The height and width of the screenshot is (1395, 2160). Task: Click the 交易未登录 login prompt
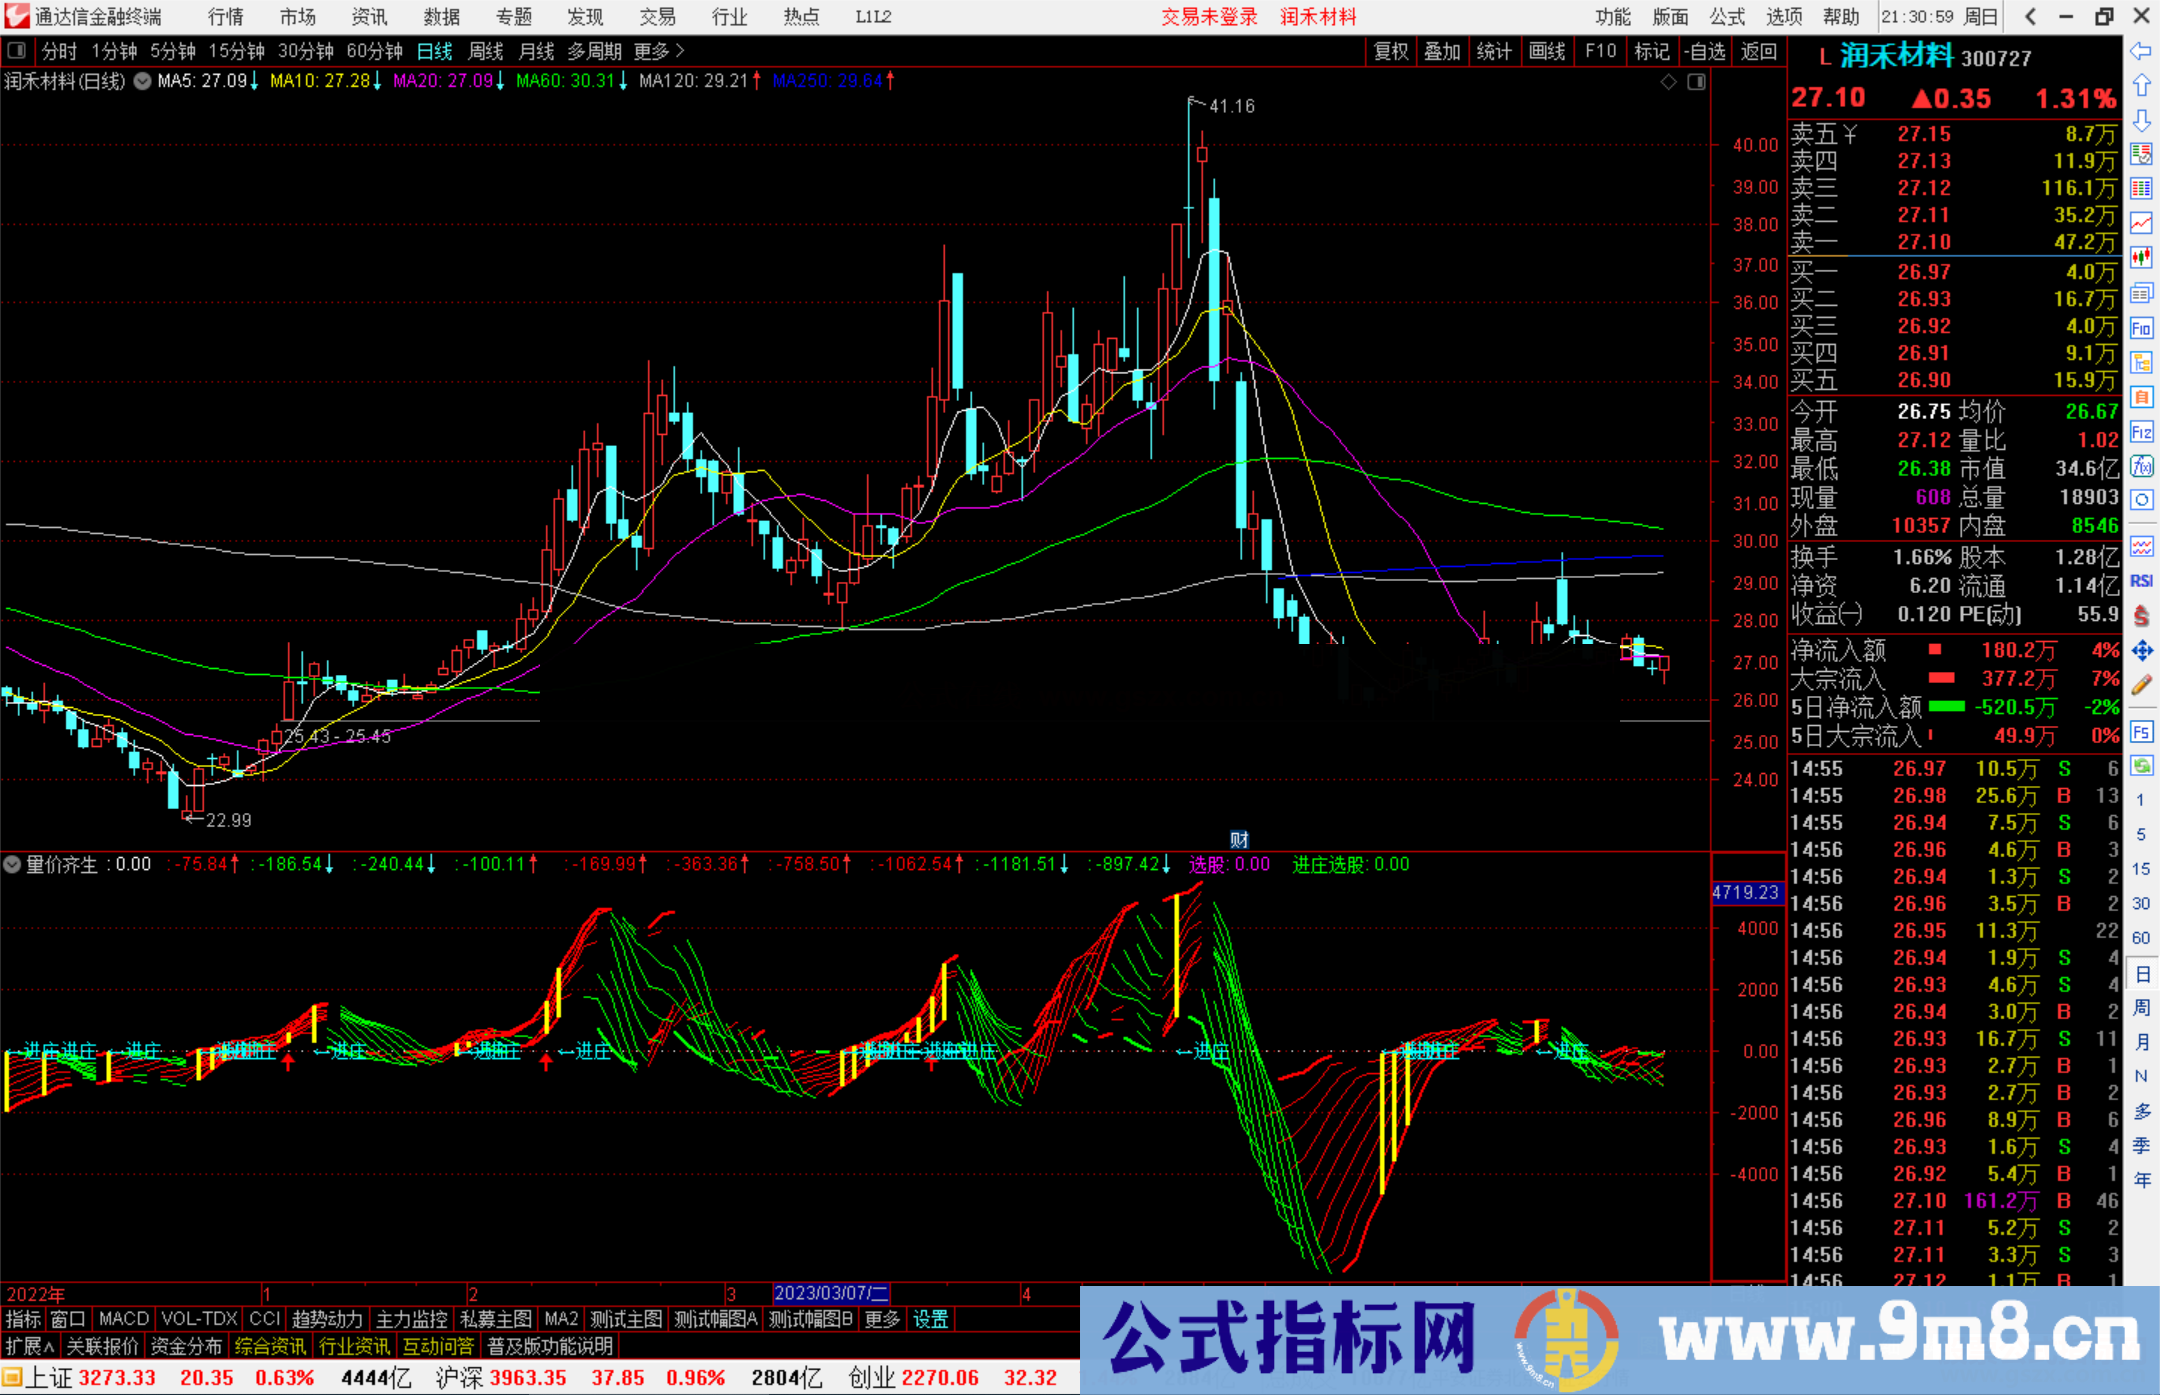click(1209, 16)
